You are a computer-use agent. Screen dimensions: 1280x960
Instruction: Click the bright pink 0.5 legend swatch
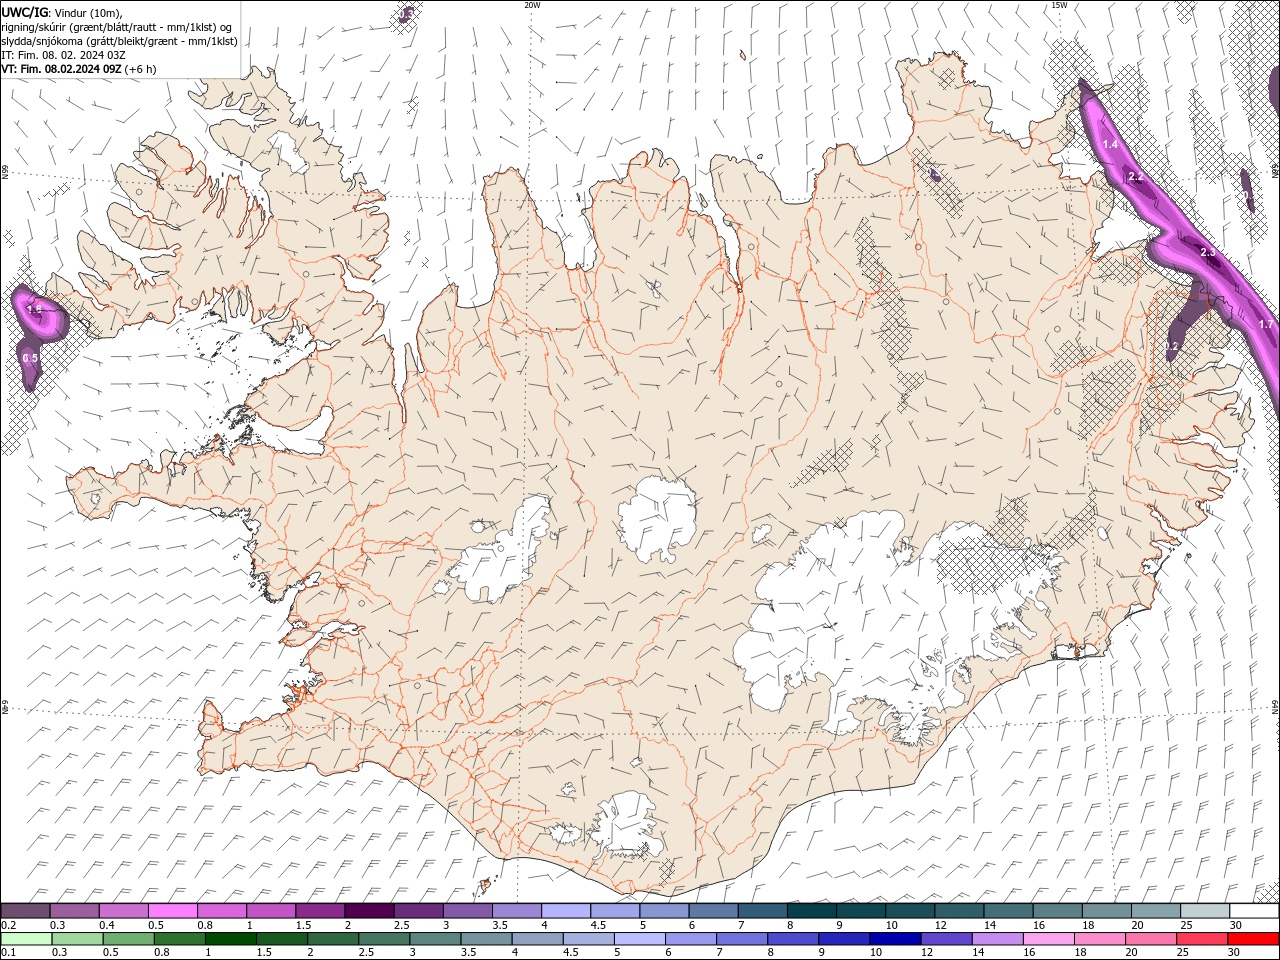pyautogui.click(x=172, y=911)
